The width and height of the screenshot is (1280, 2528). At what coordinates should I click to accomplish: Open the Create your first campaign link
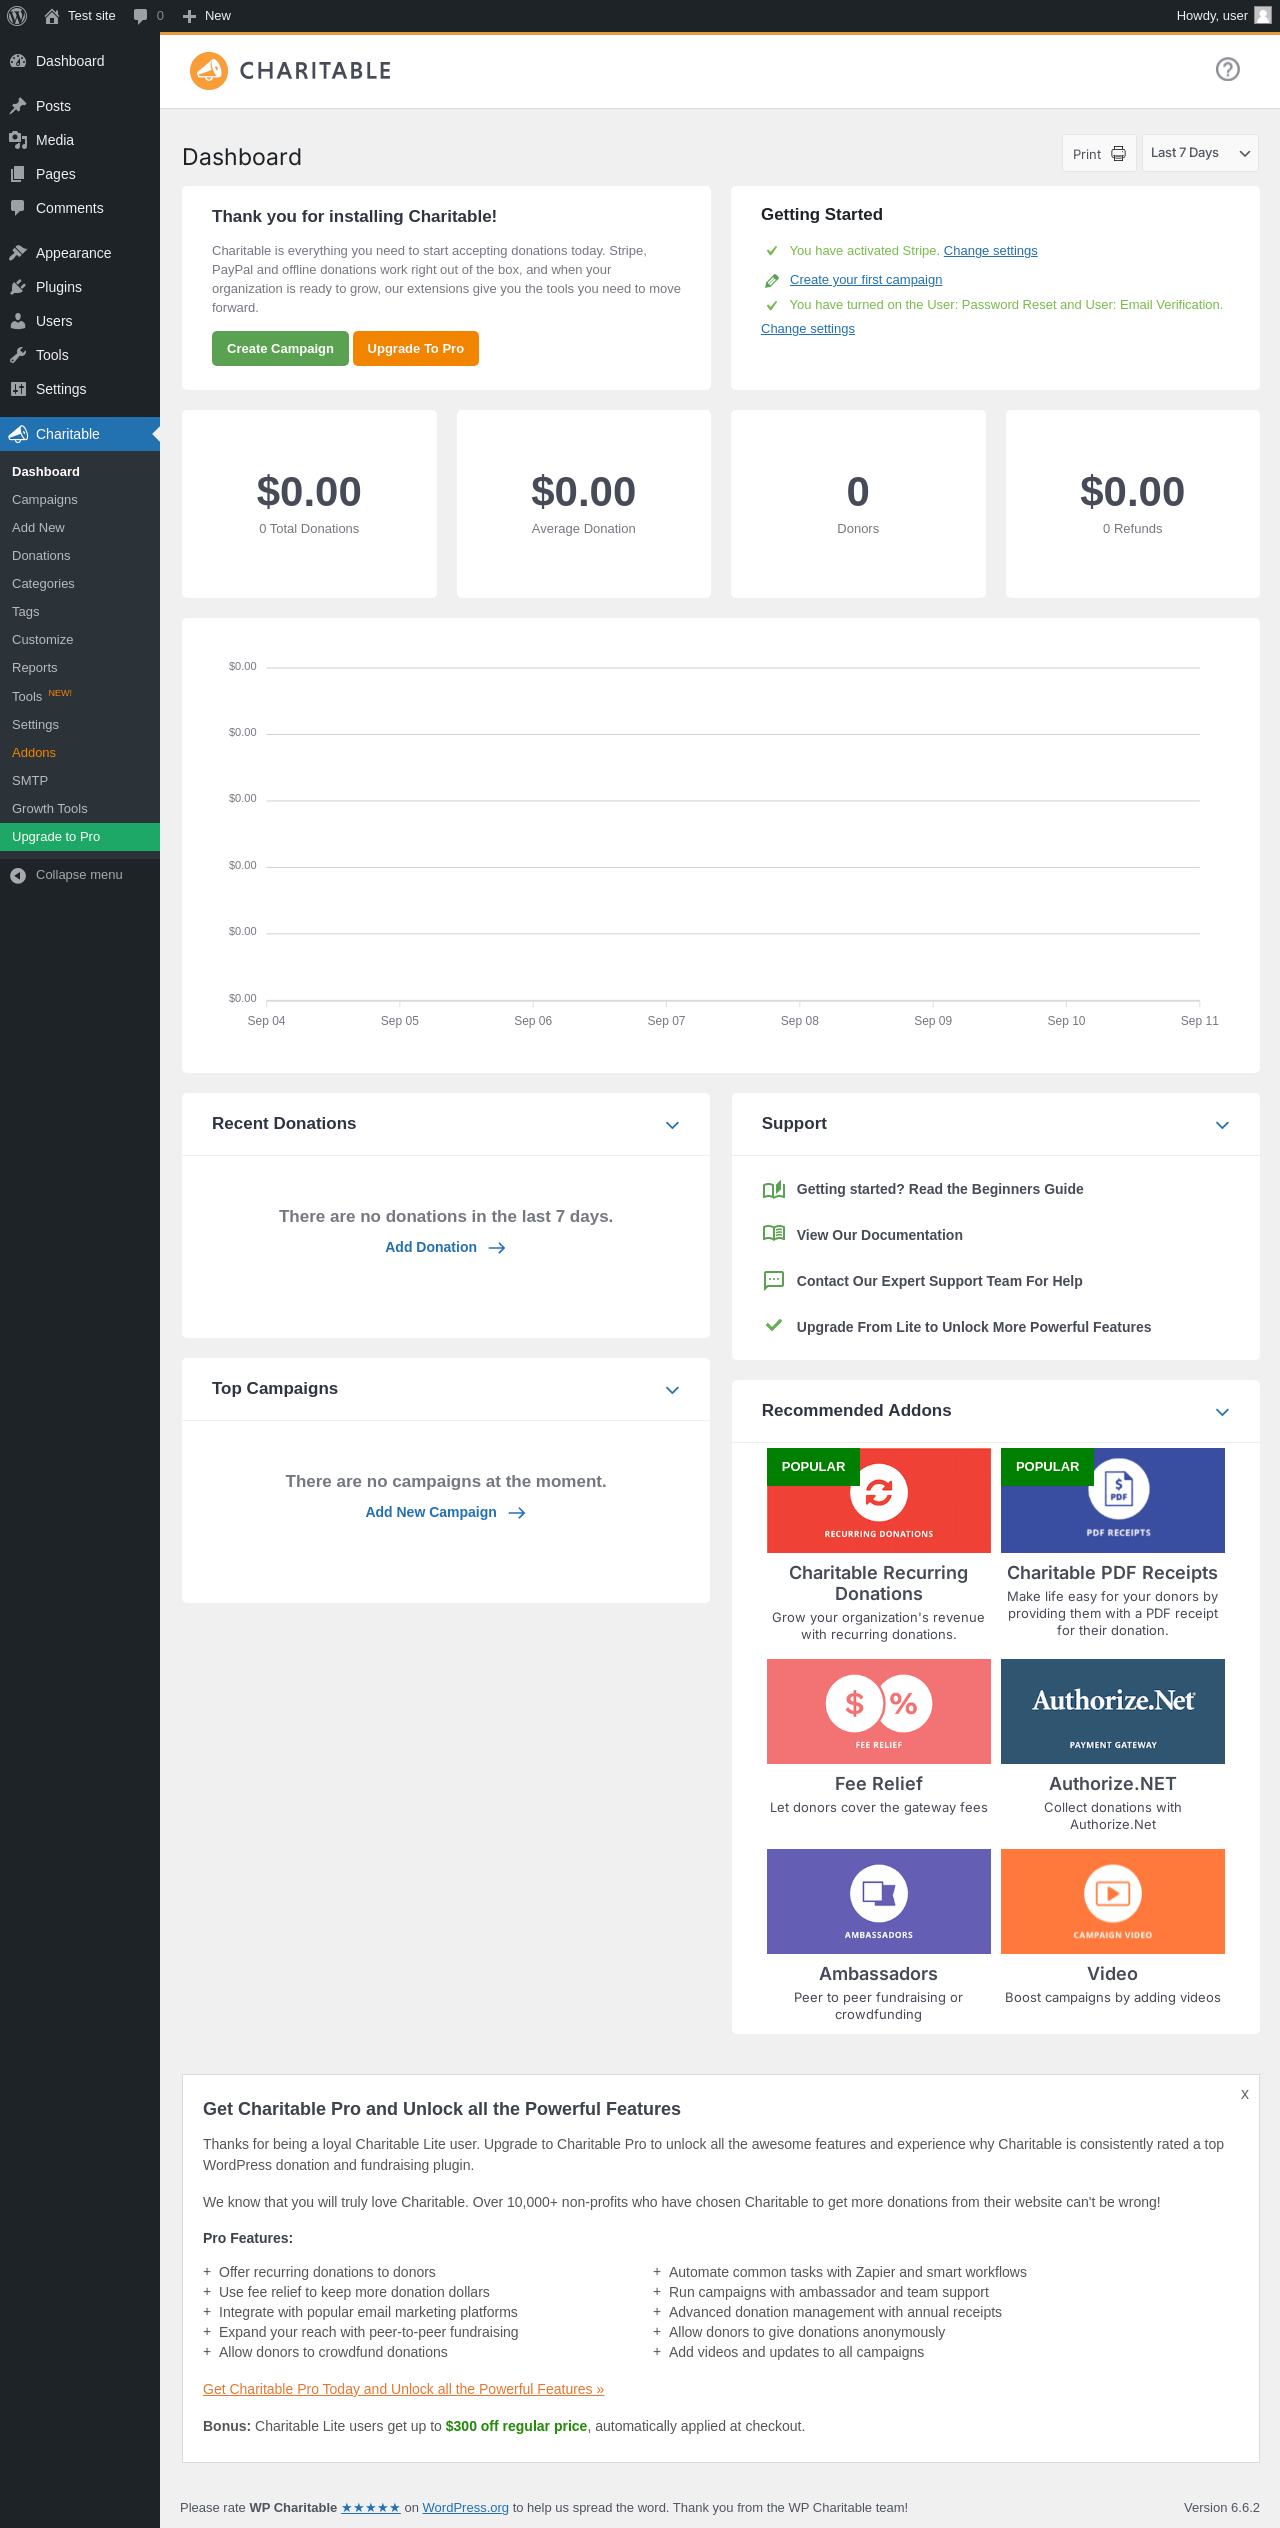(866, 280)
